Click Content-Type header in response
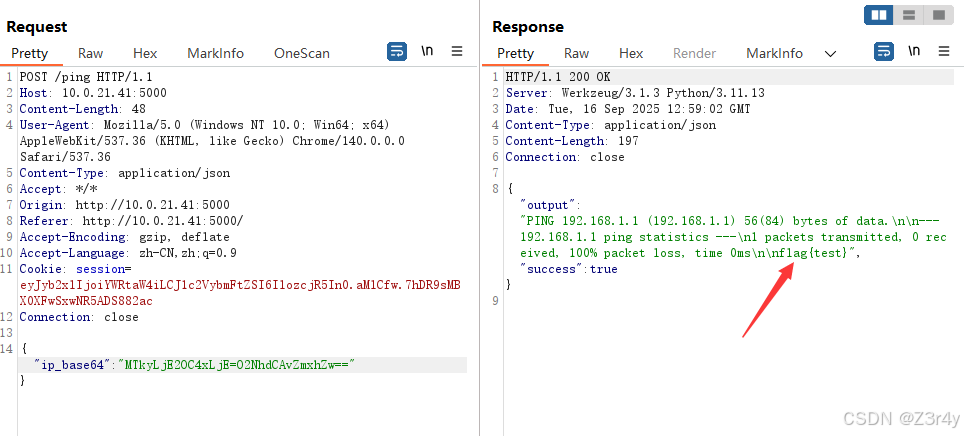The height and width of the screenshot is (436, 964). (x=610, y=125)
